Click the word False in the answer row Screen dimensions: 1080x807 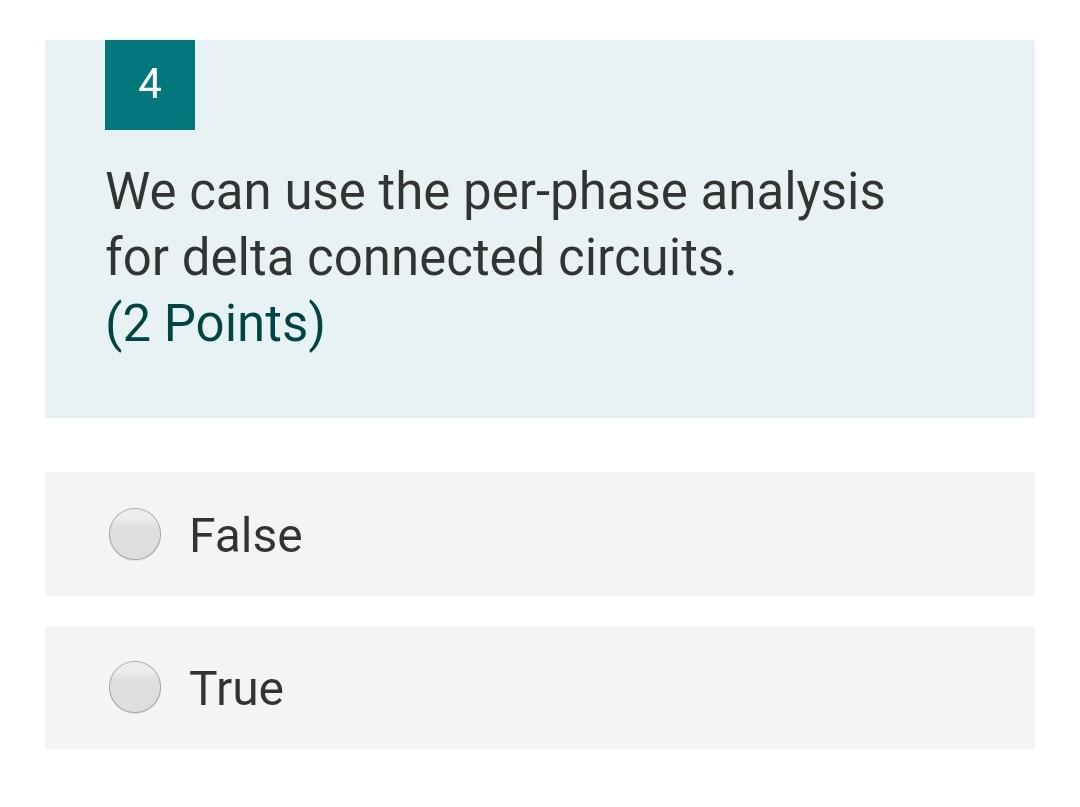(245, 534)
